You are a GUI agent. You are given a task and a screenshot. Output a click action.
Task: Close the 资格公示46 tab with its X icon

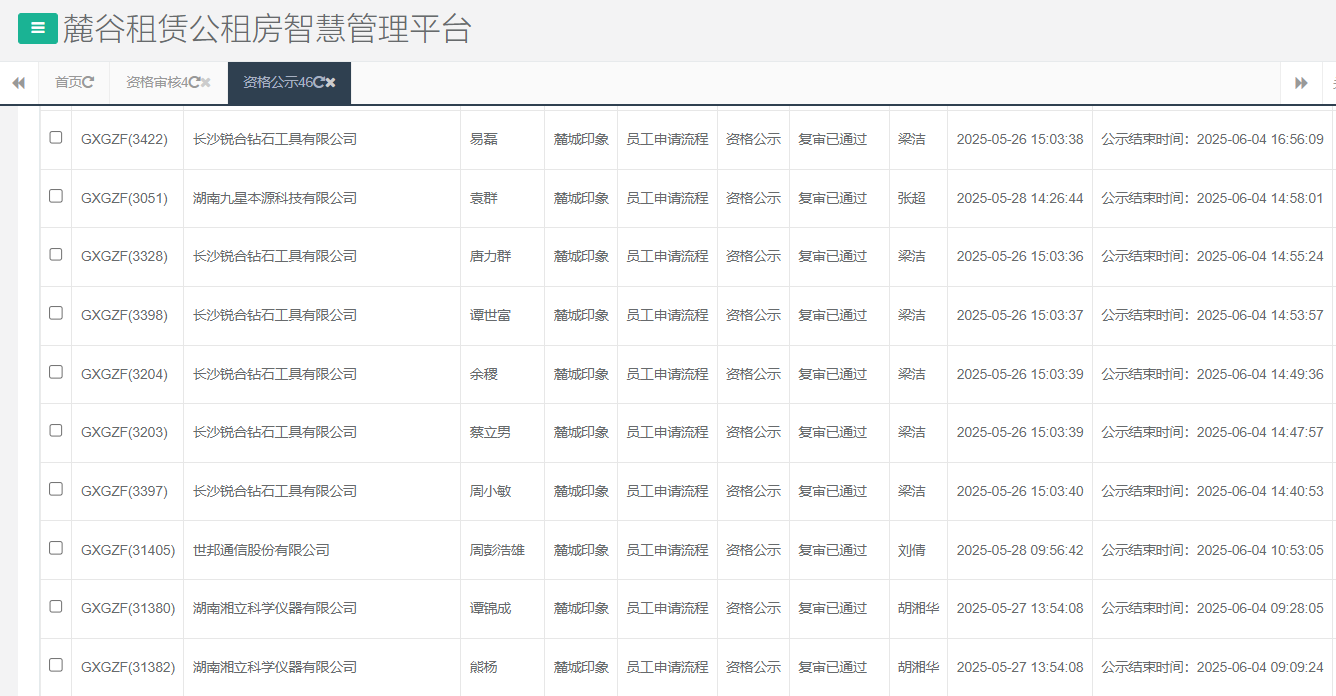pos(331,83)
